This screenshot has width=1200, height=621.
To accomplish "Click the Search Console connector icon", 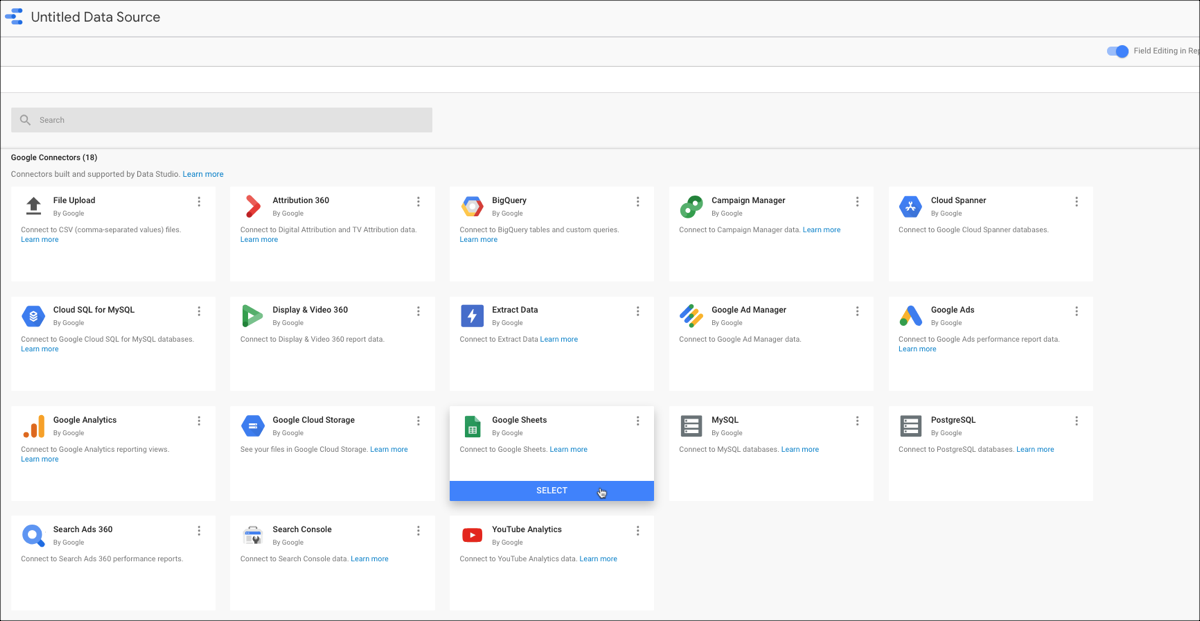I will click(252, 536).
